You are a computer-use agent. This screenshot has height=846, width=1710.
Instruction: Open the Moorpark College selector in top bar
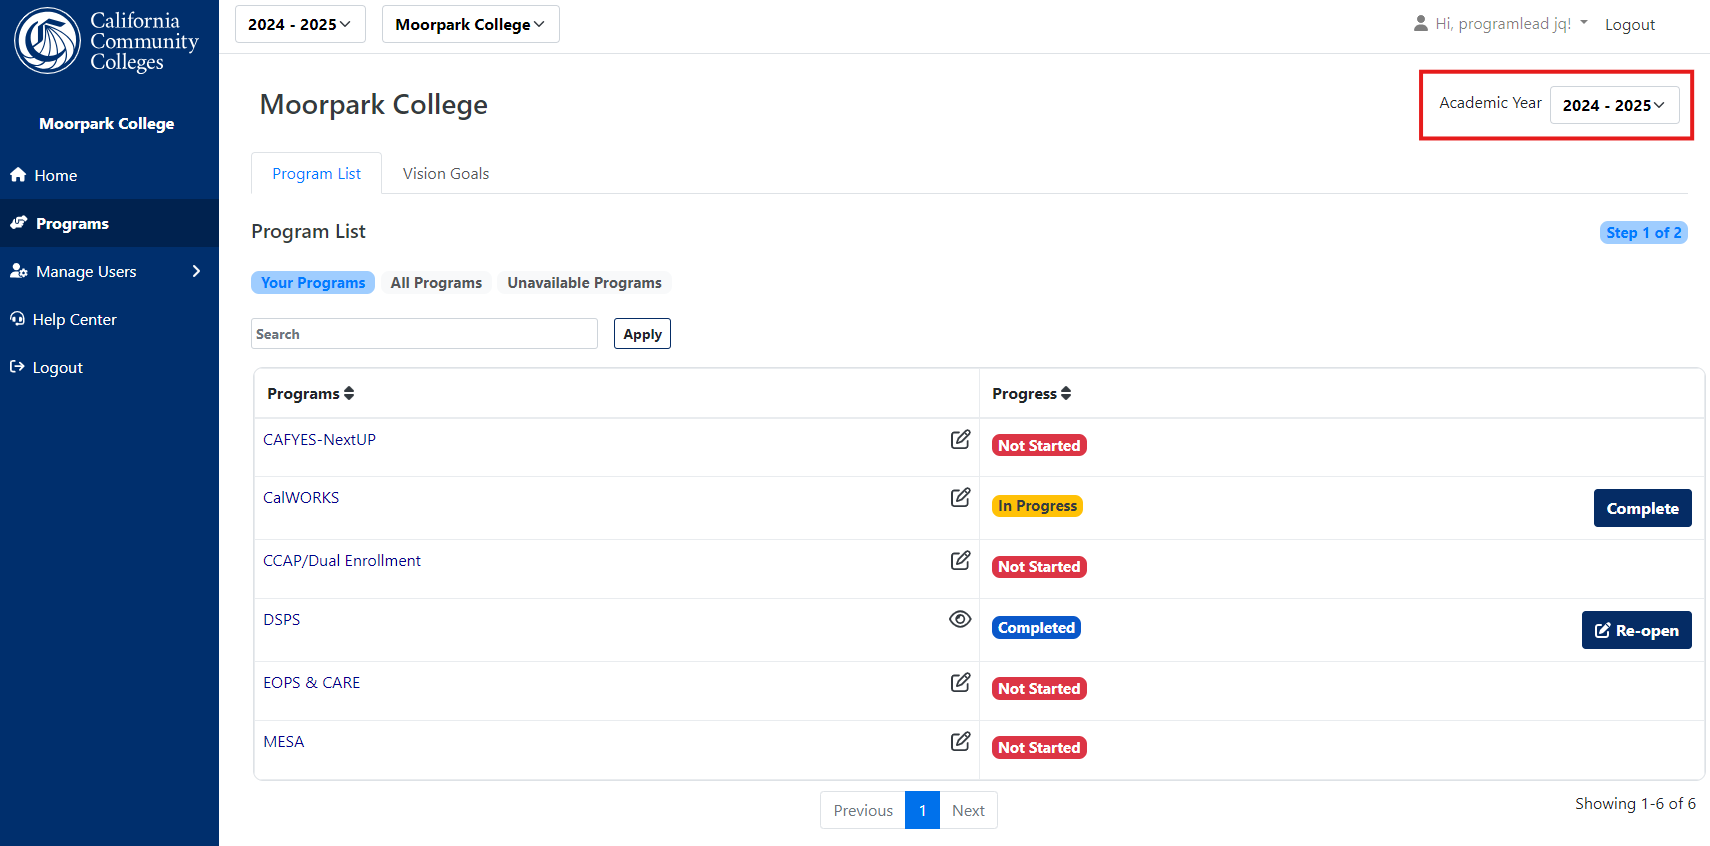[470, 24]
